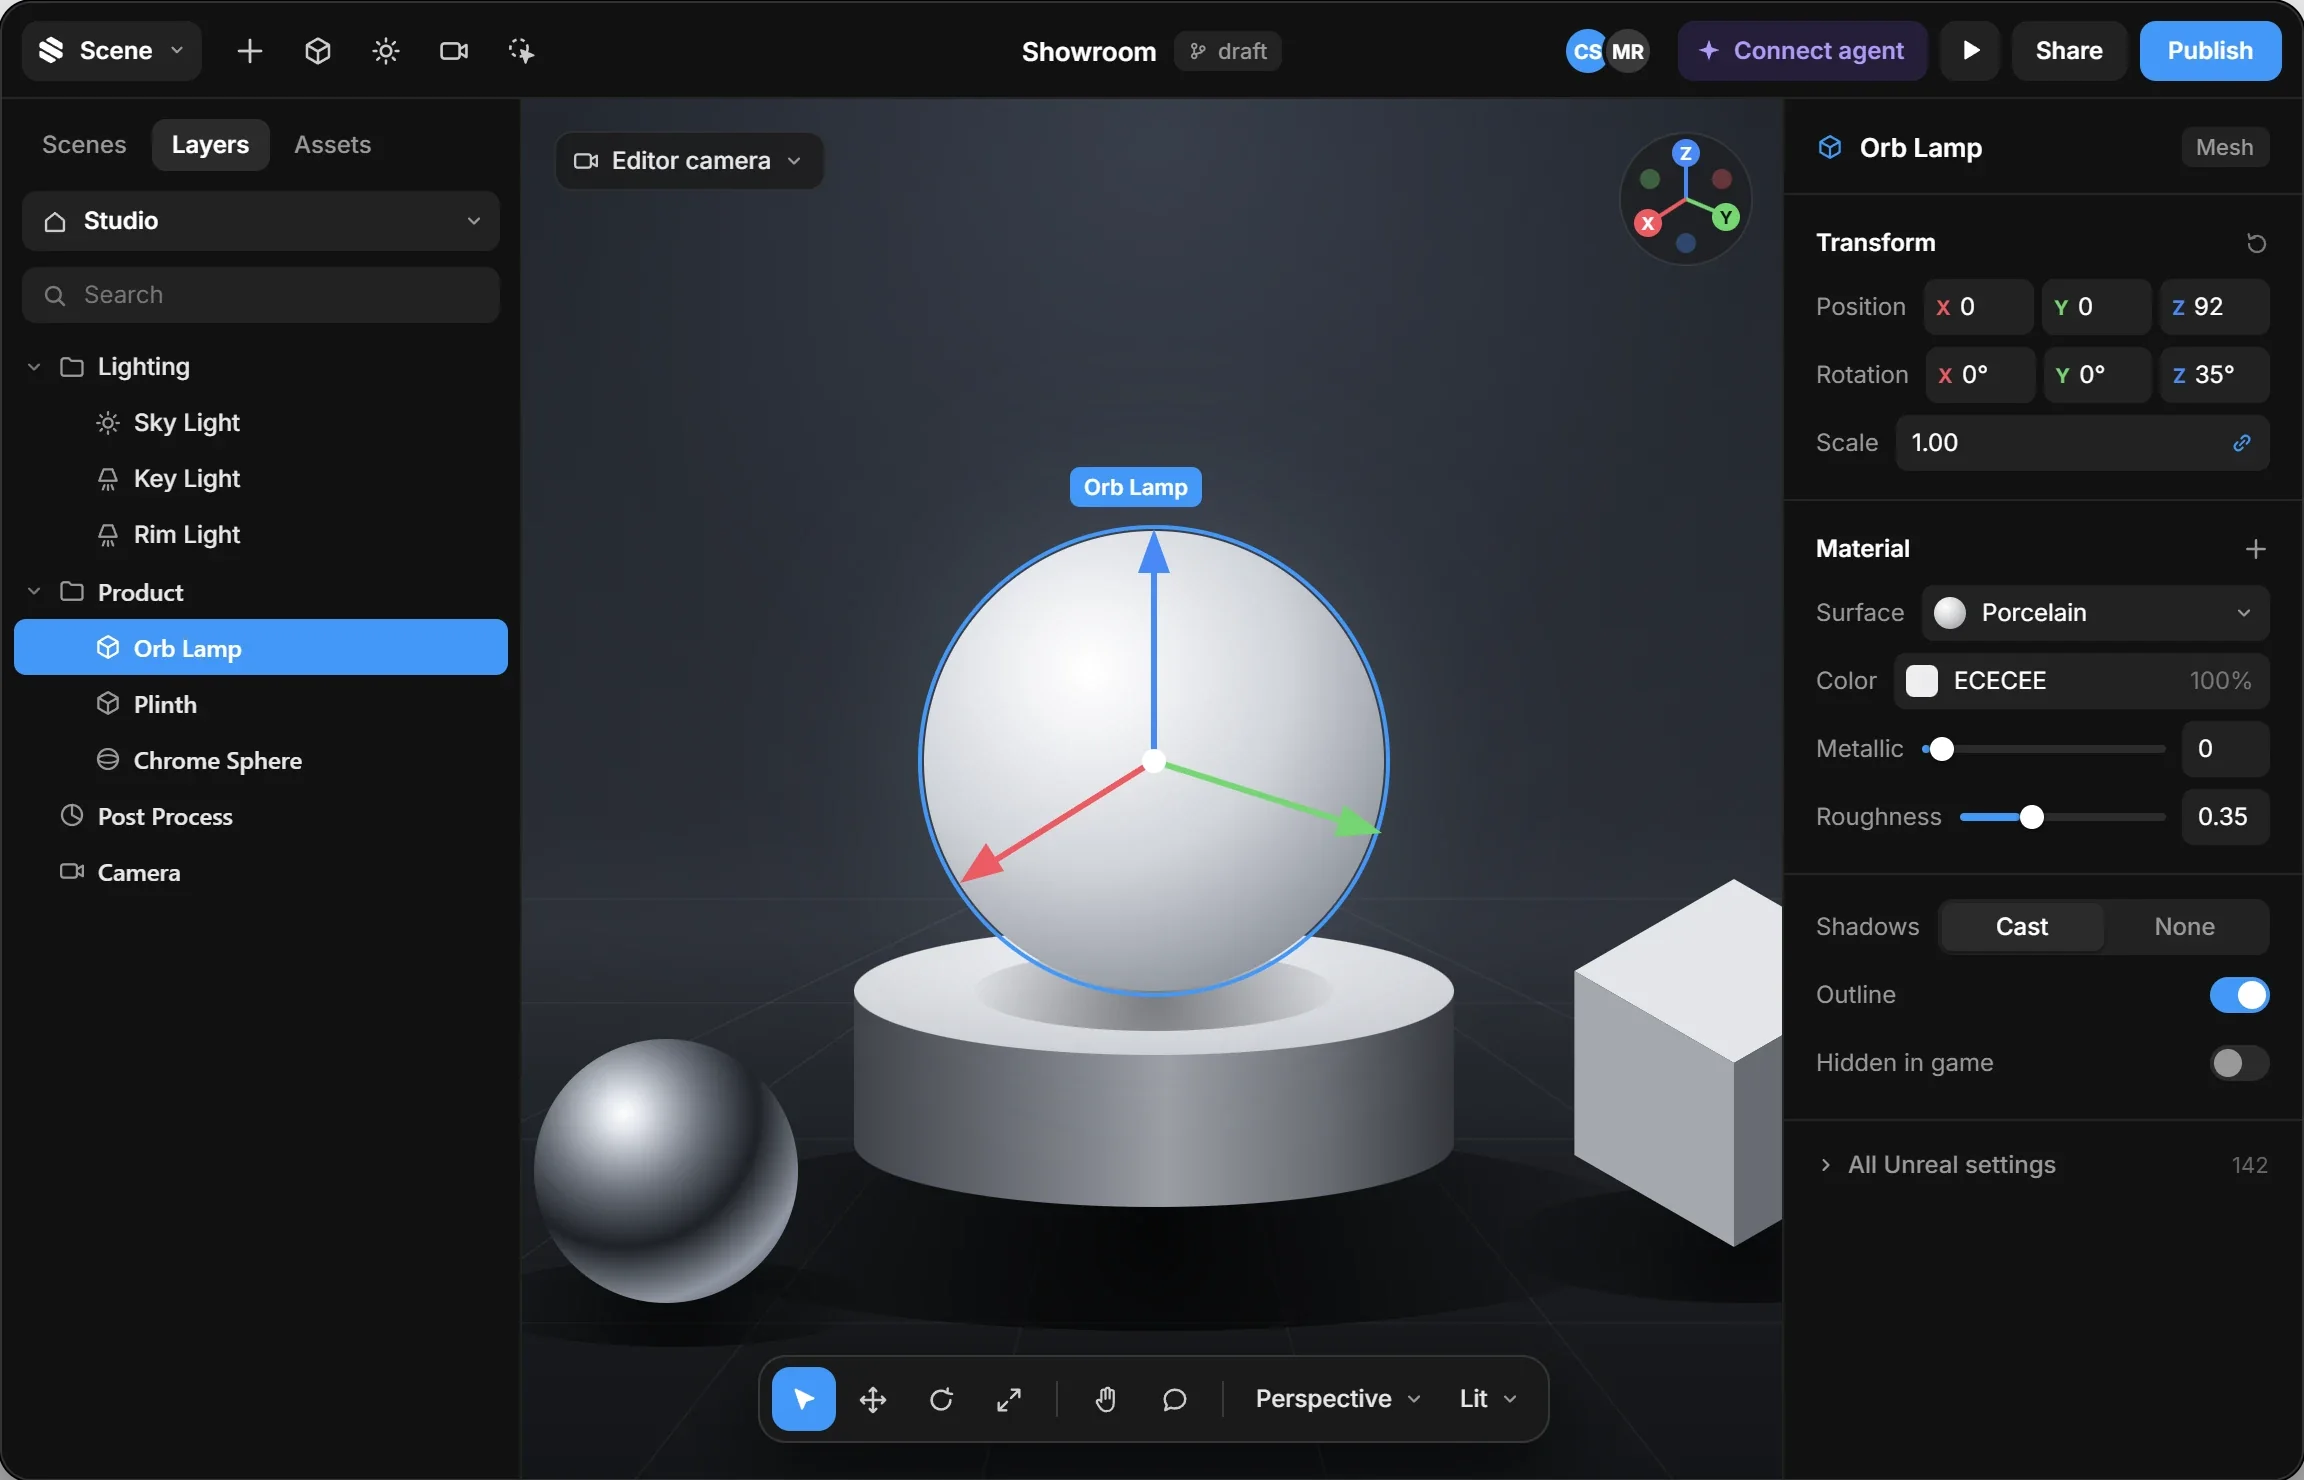
Task: Set Shadows to Cast
Action: tap(2022, 927)
